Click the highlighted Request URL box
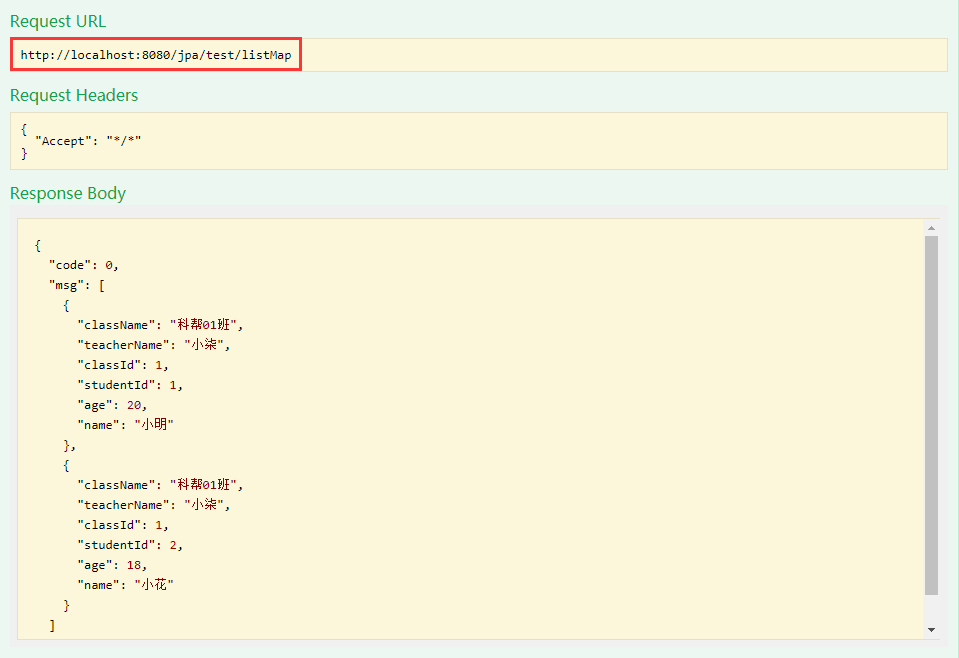 pos(155,54)
